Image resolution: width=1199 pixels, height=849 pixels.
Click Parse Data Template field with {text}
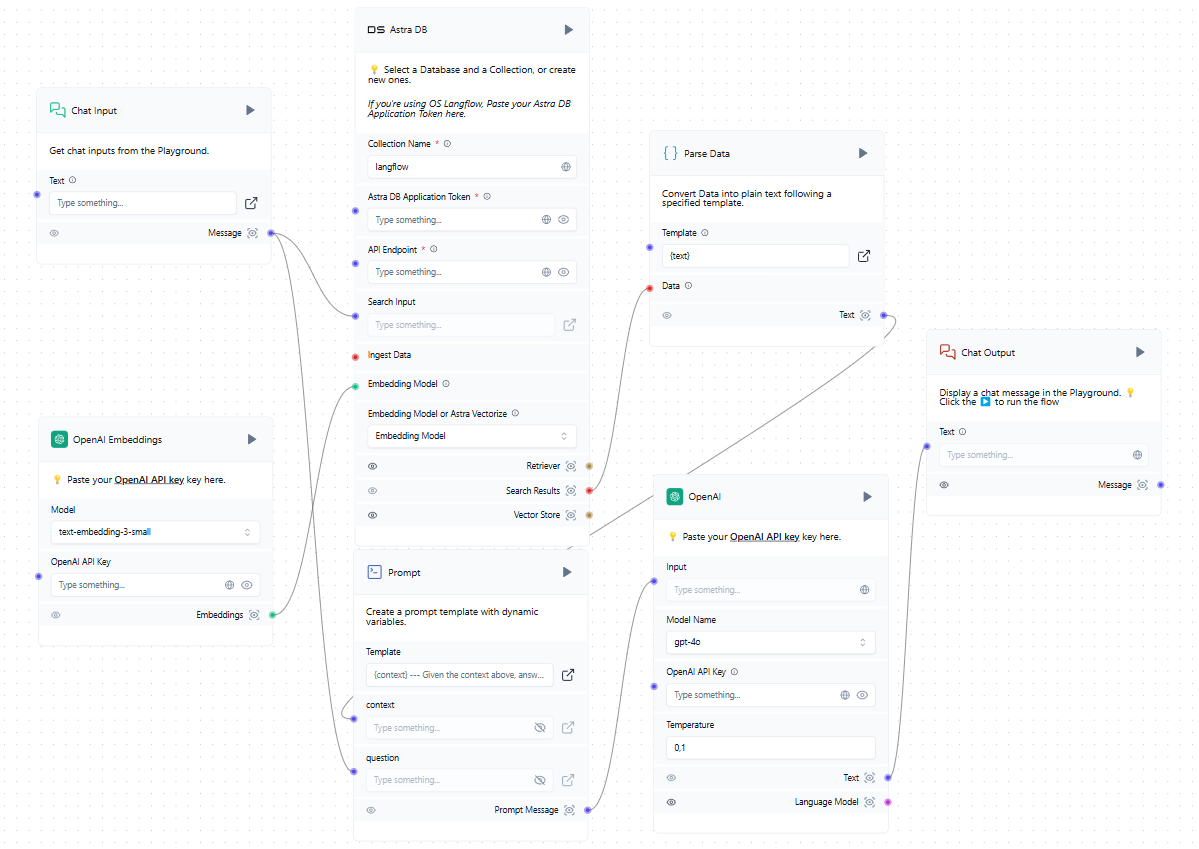point(755,256)
